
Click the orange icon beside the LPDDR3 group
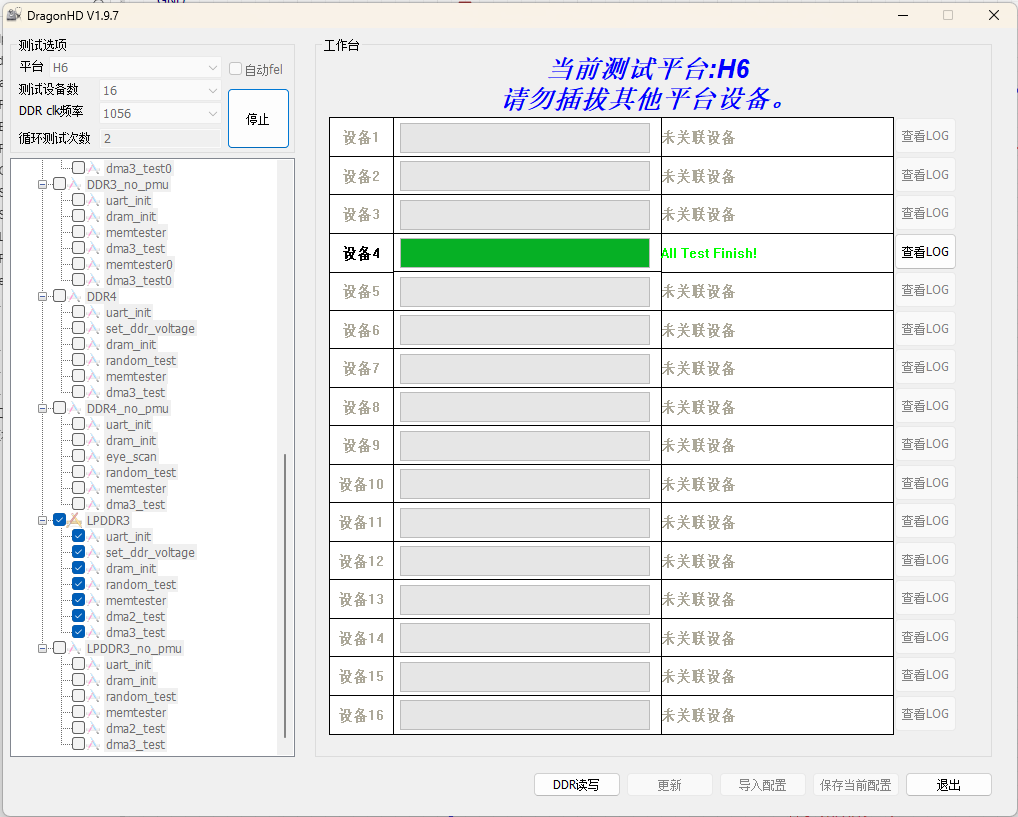pyautogui.click(x=76, y=520)
